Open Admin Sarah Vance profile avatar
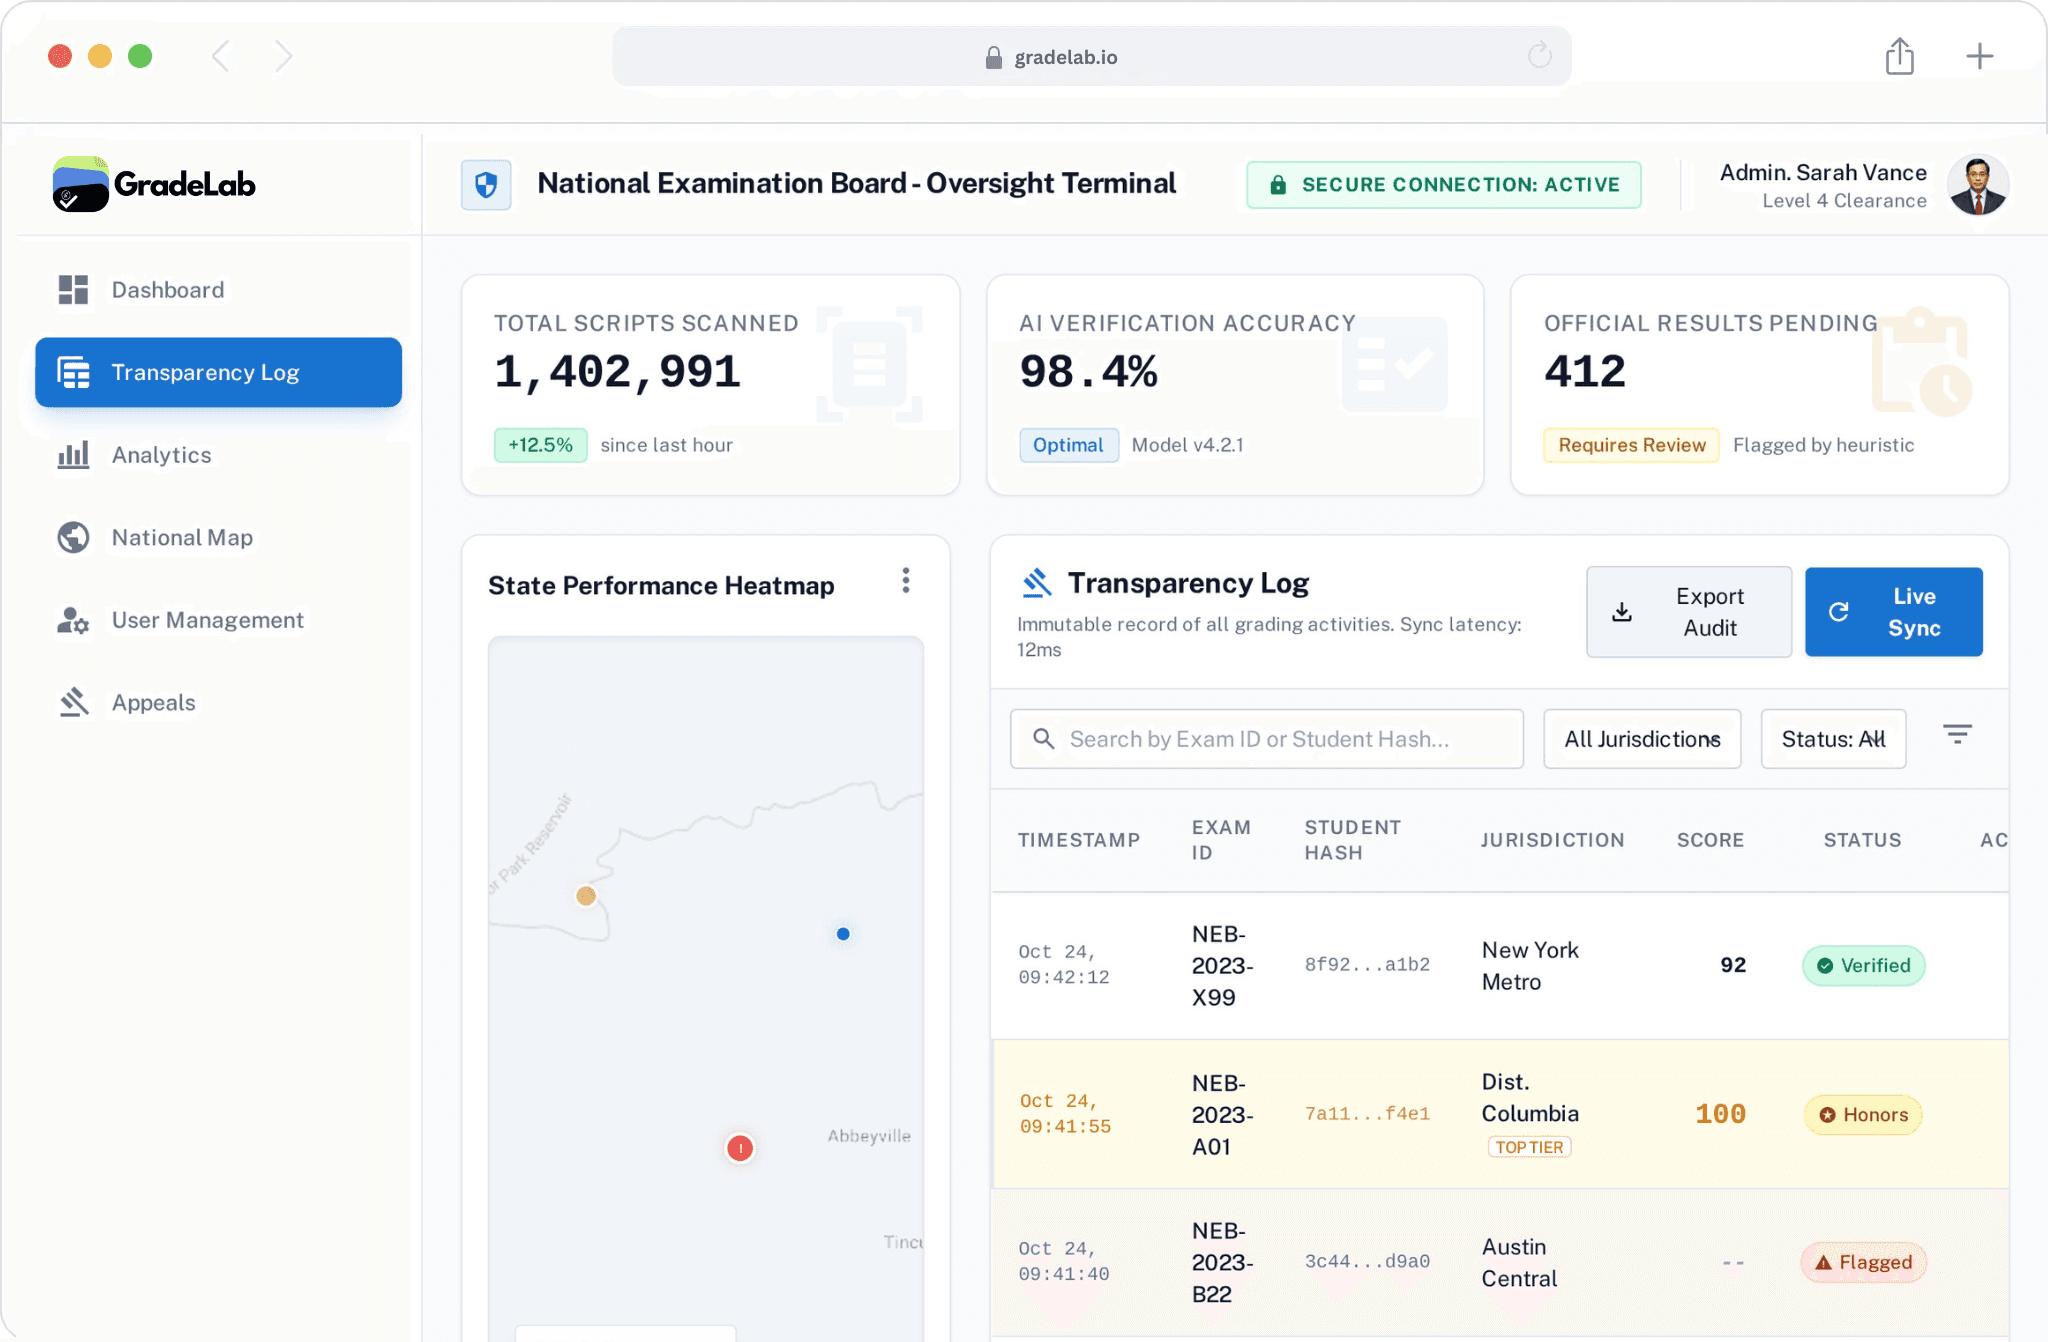Viewport: 2048px width, 1342px height. point(1977,185)
